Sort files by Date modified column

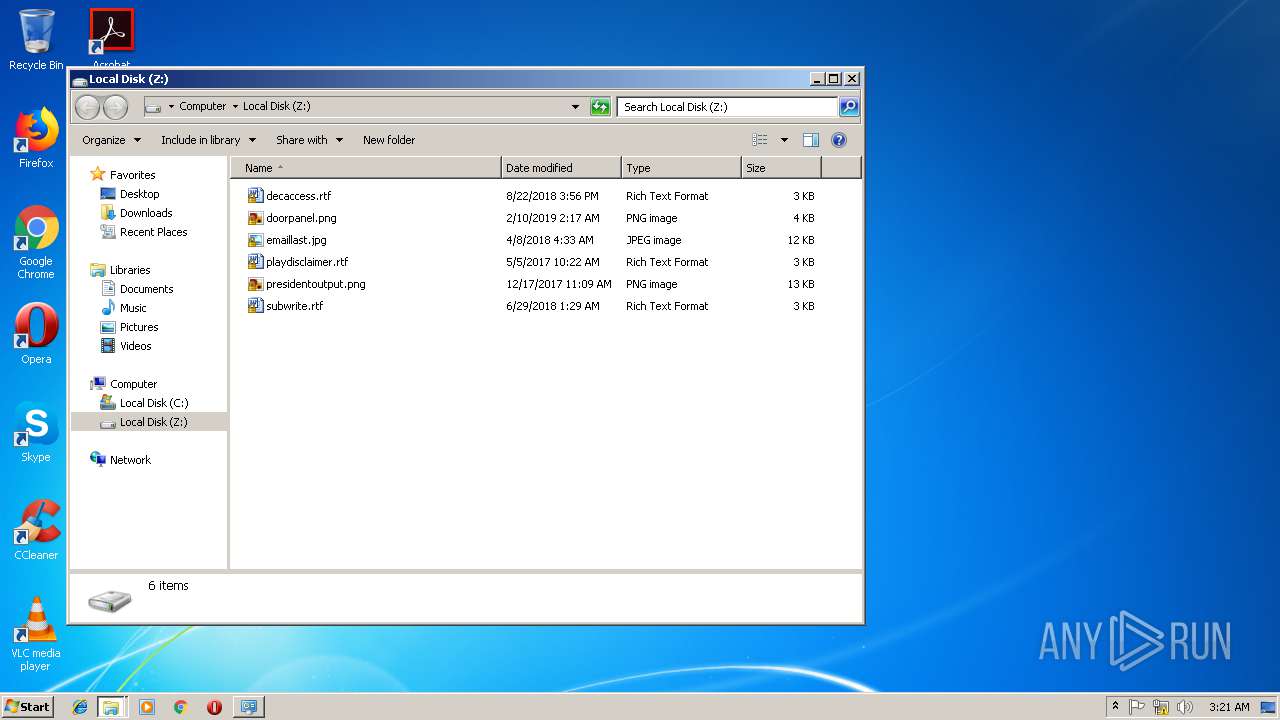click(x=561, y=168)
